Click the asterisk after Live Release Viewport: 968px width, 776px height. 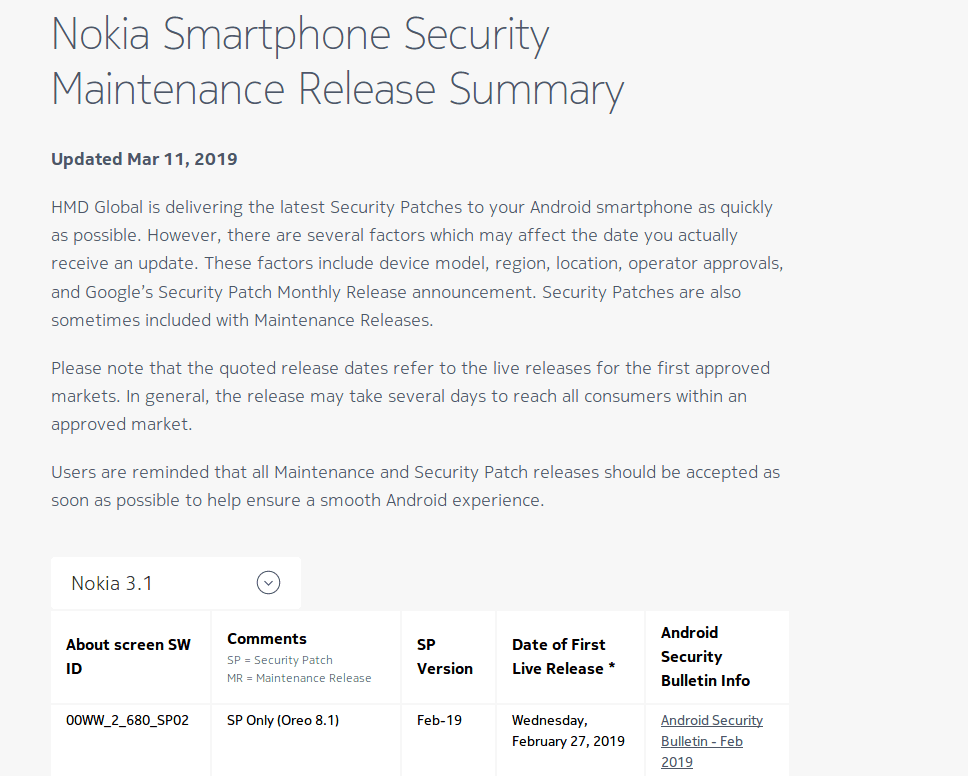point(612,667)
